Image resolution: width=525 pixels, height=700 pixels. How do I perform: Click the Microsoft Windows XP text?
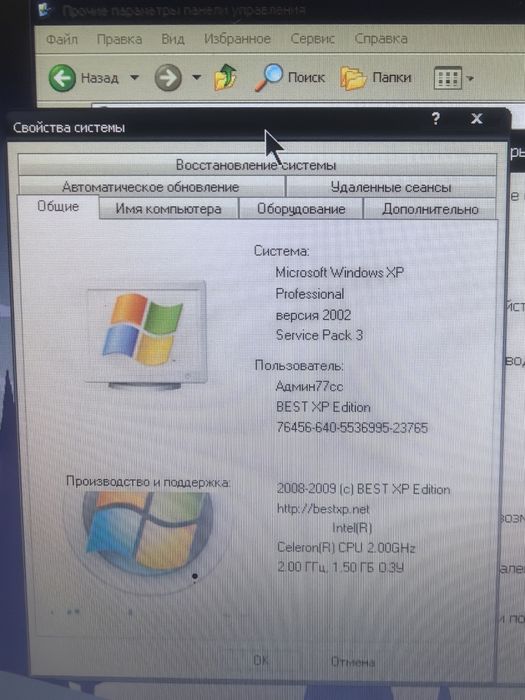[340, 272]
